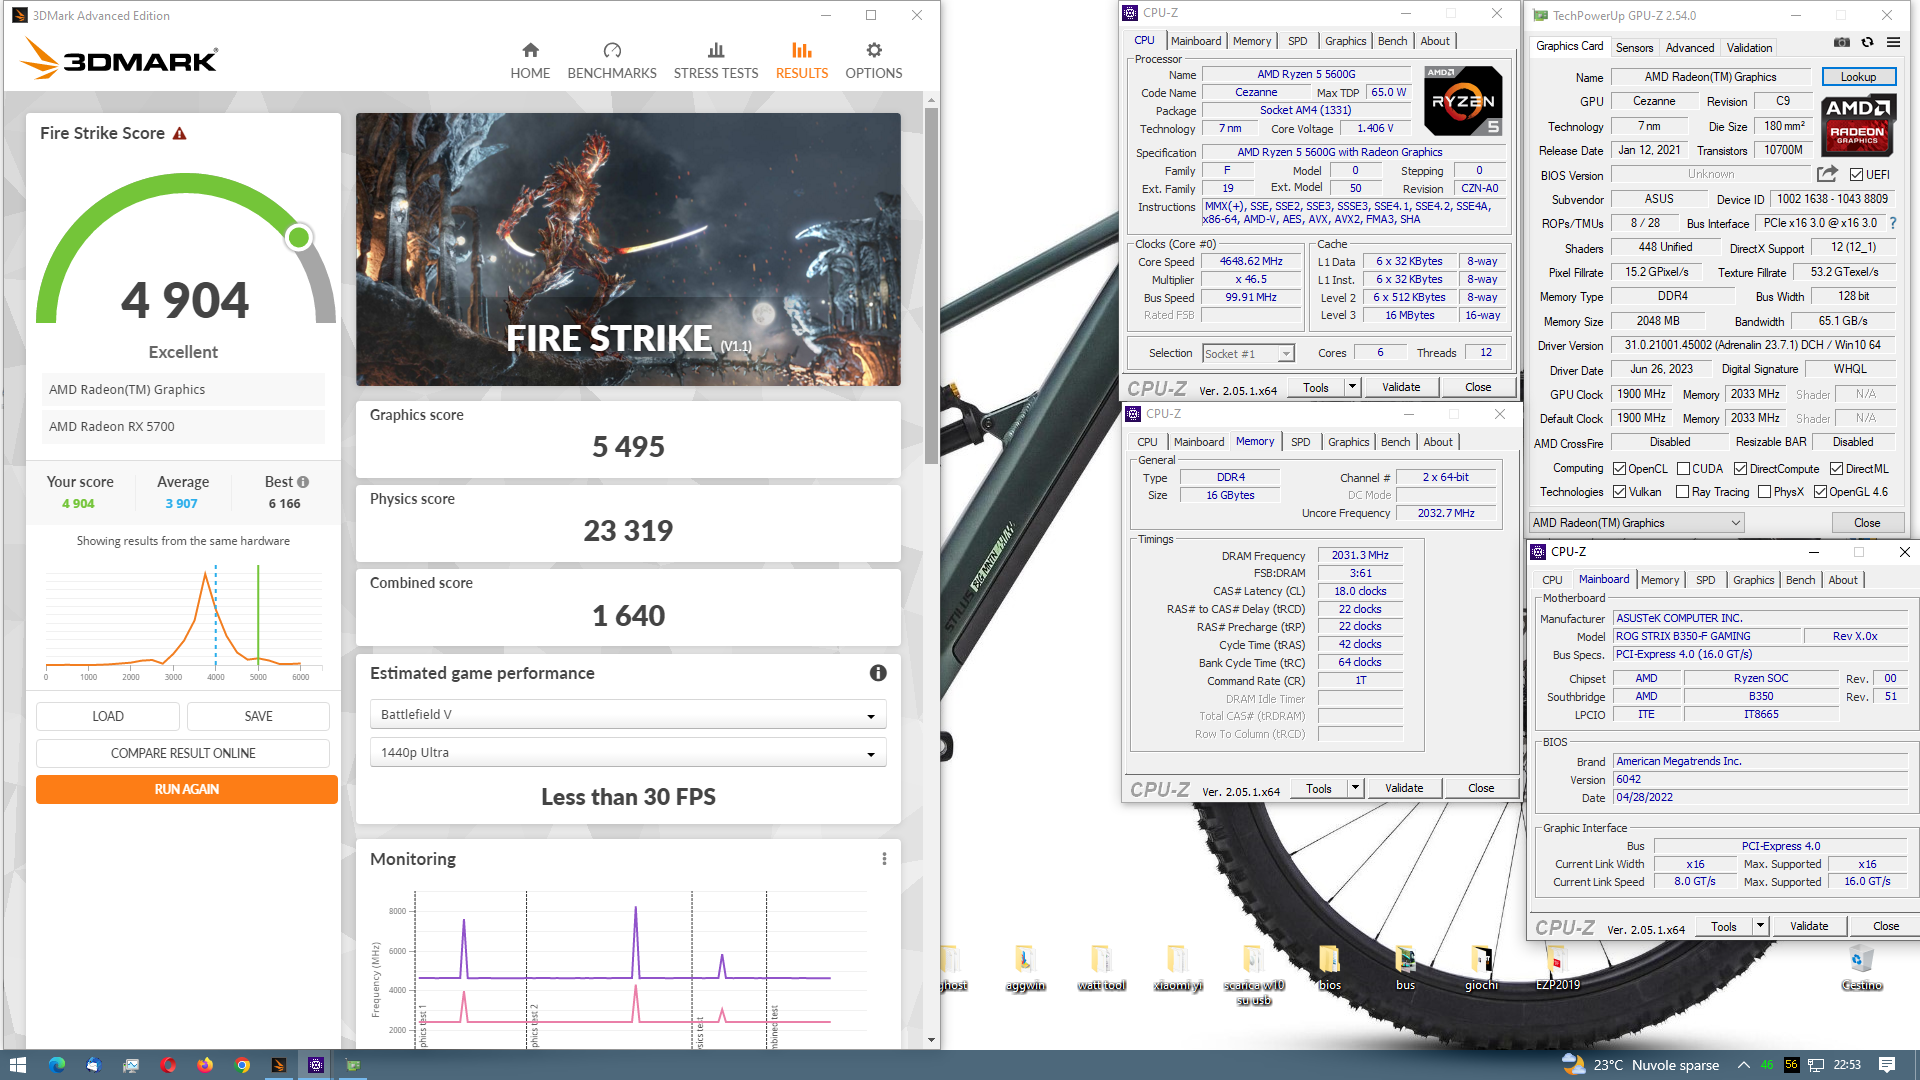
Task: Click the SAVE button in 3DMark
Action: tap(258, 716)
